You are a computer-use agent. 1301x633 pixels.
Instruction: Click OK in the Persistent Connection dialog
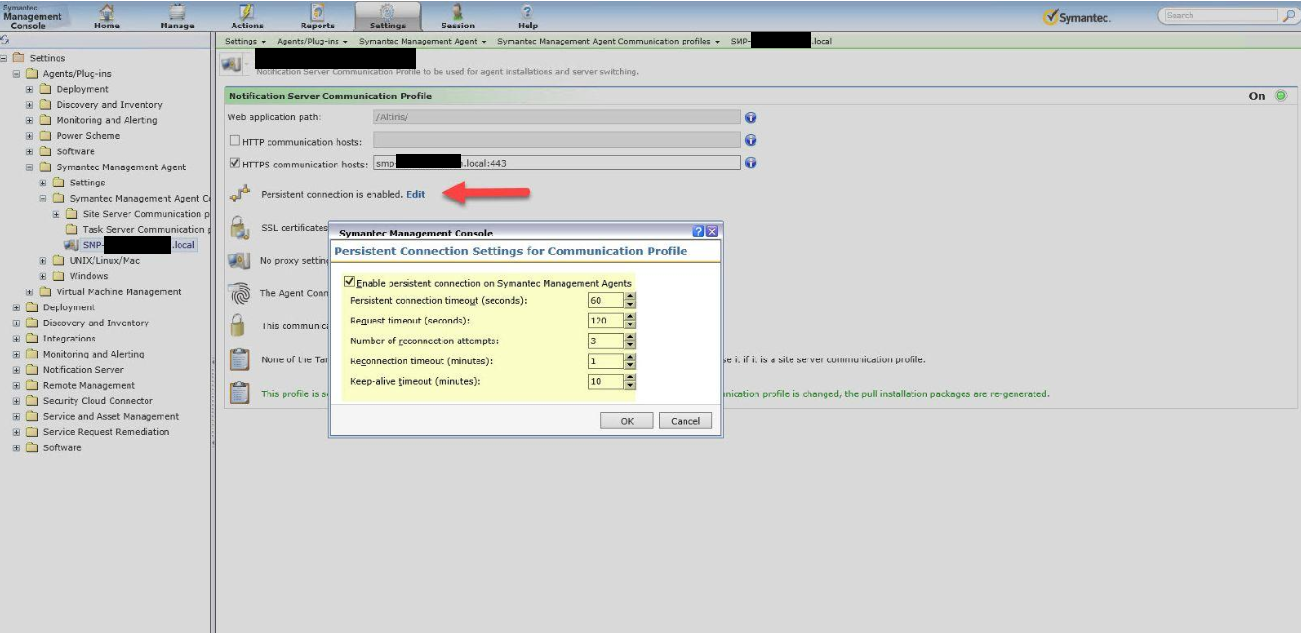[627, 421]
